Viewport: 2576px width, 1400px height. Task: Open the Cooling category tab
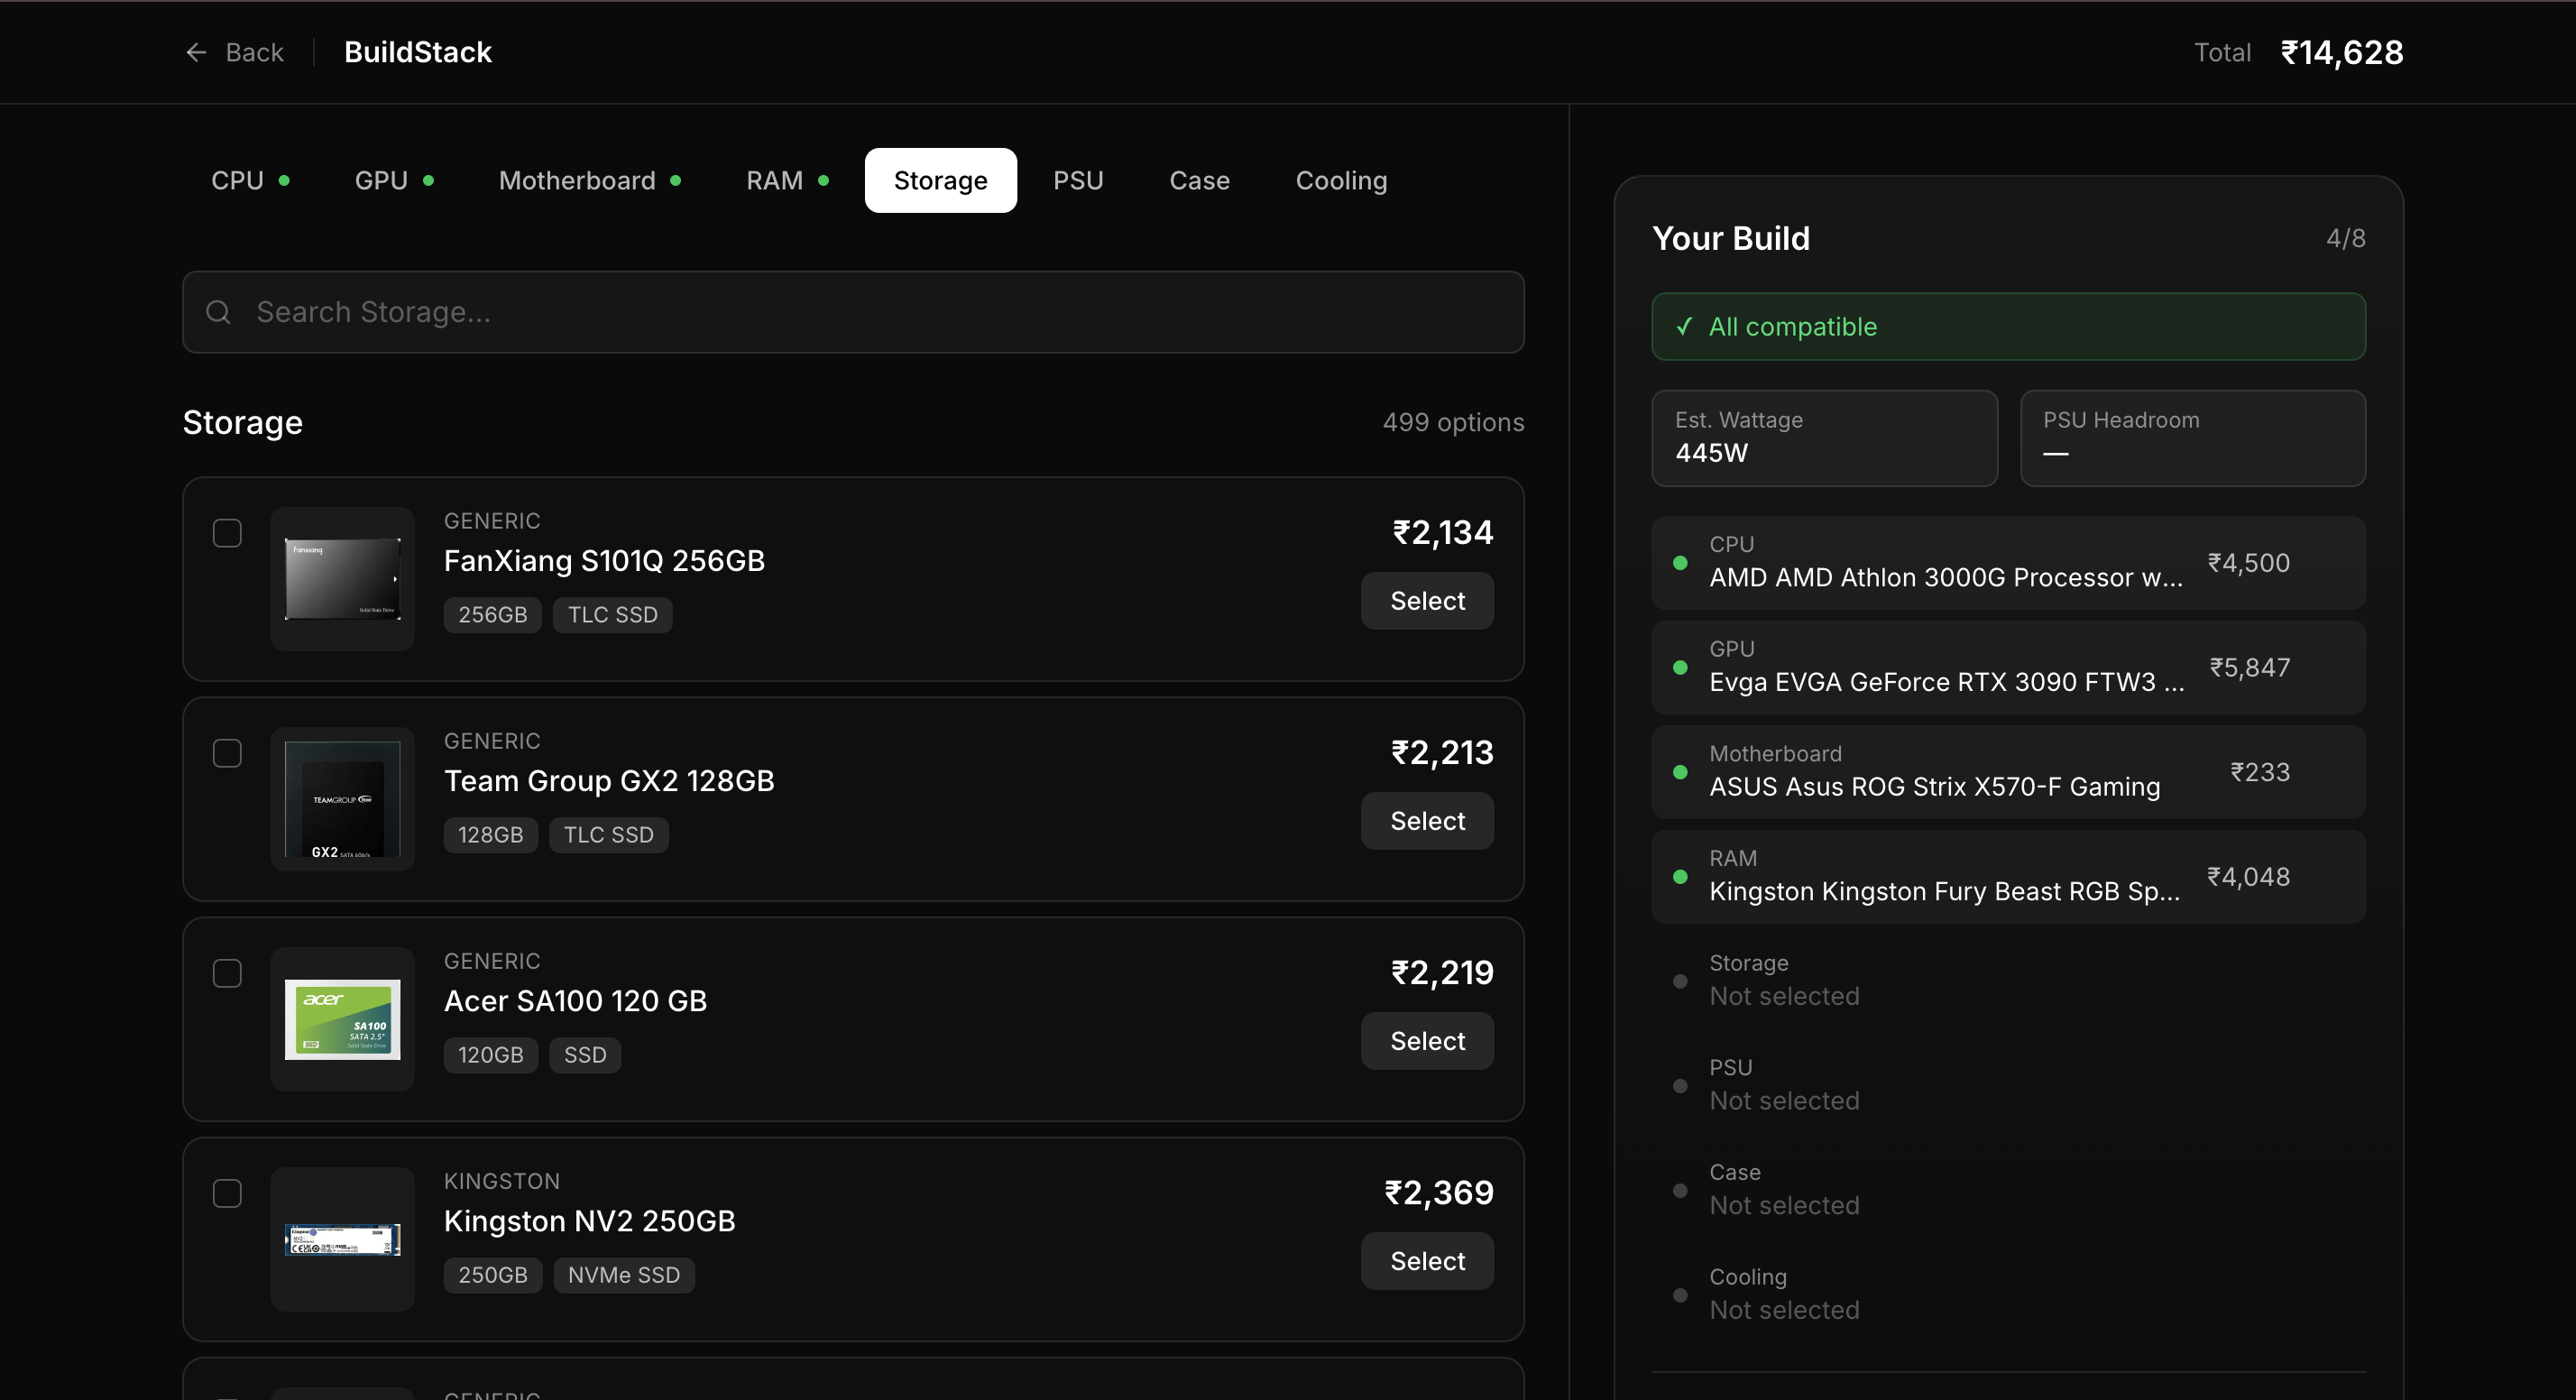coord(1341,180)
